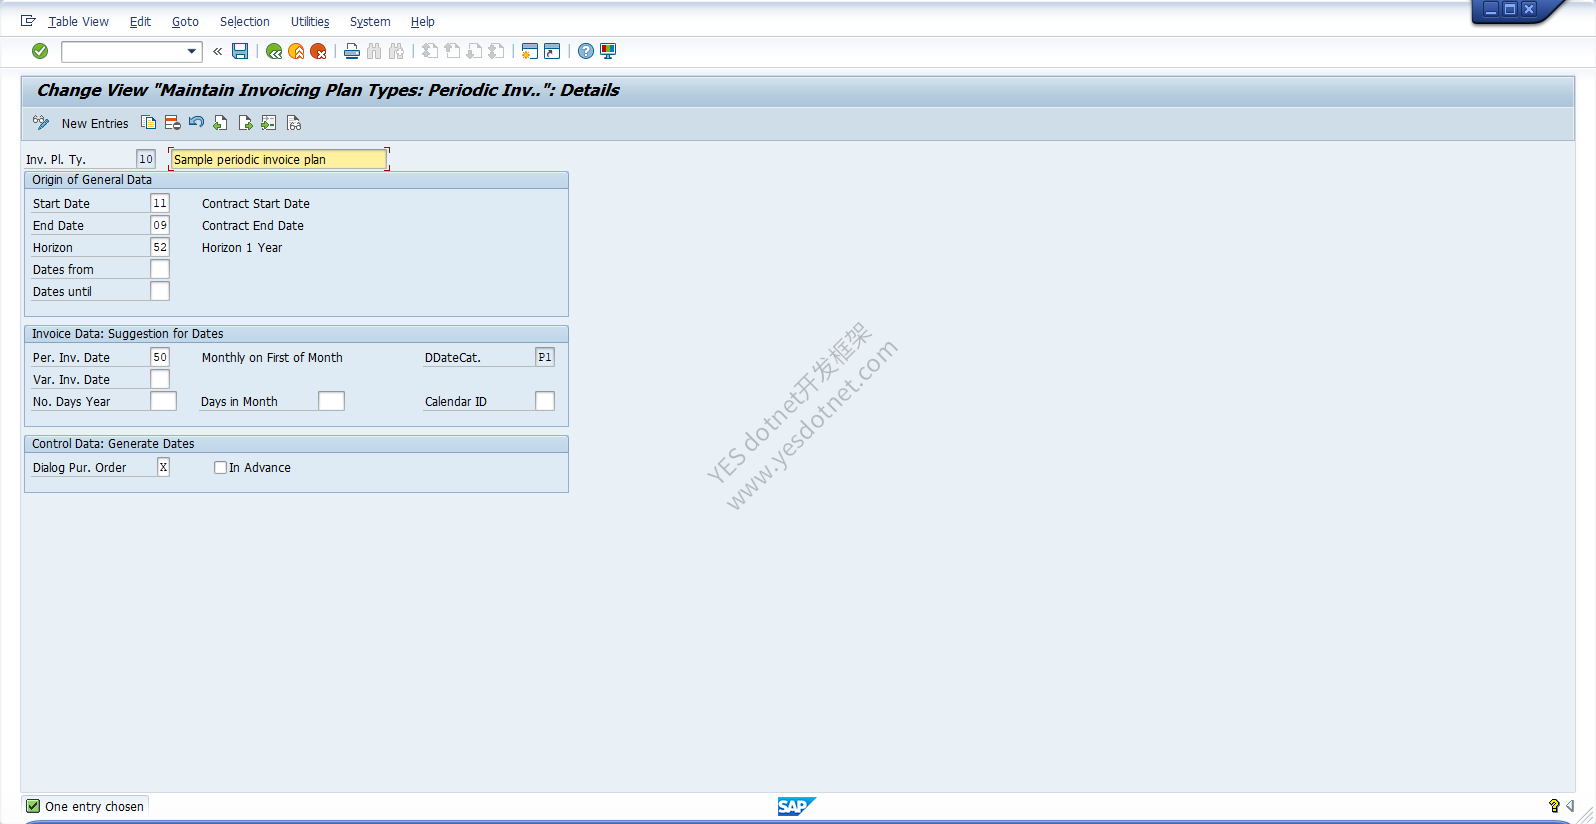Go to the next entry icon

click(245, 123)
